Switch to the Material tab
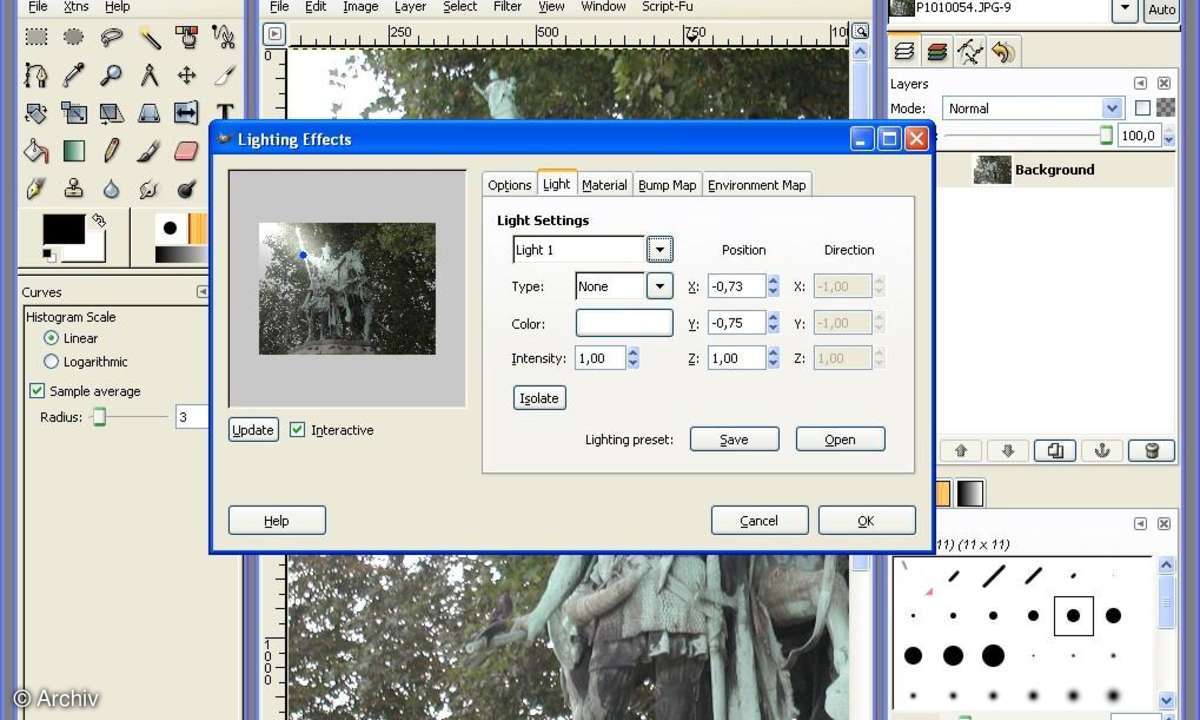Viewport: 1200px width, 720px height. coord(604,185)
